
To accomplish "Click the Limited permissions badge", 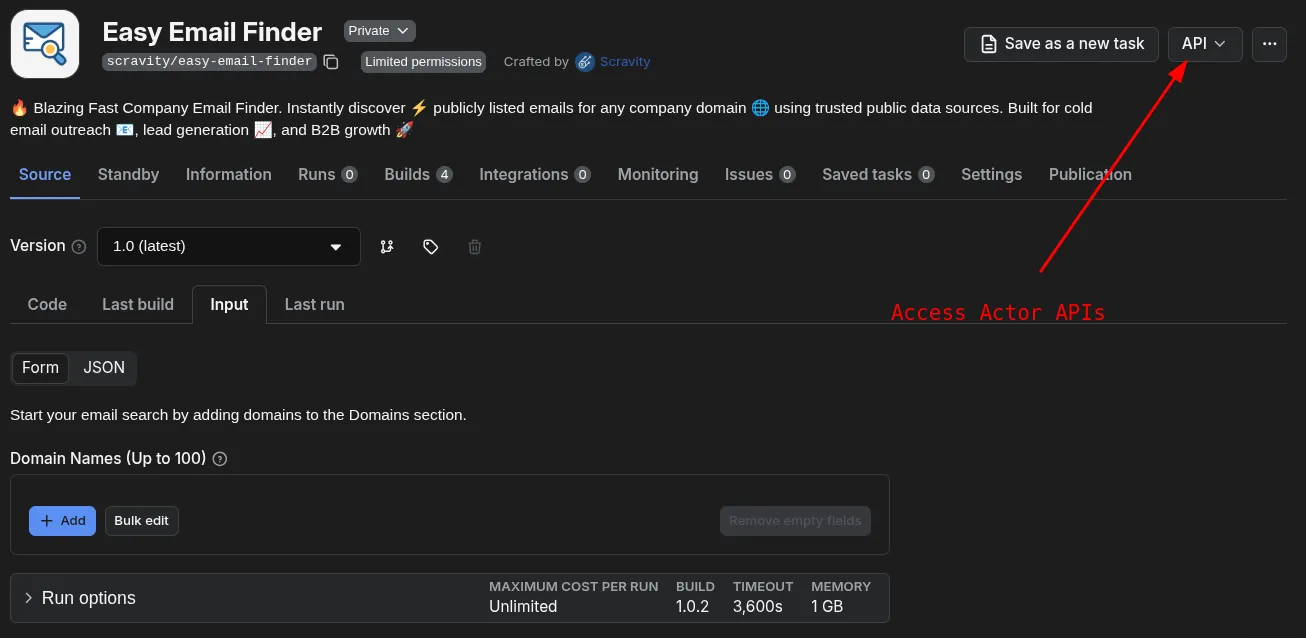I will (x=423, y=61).
